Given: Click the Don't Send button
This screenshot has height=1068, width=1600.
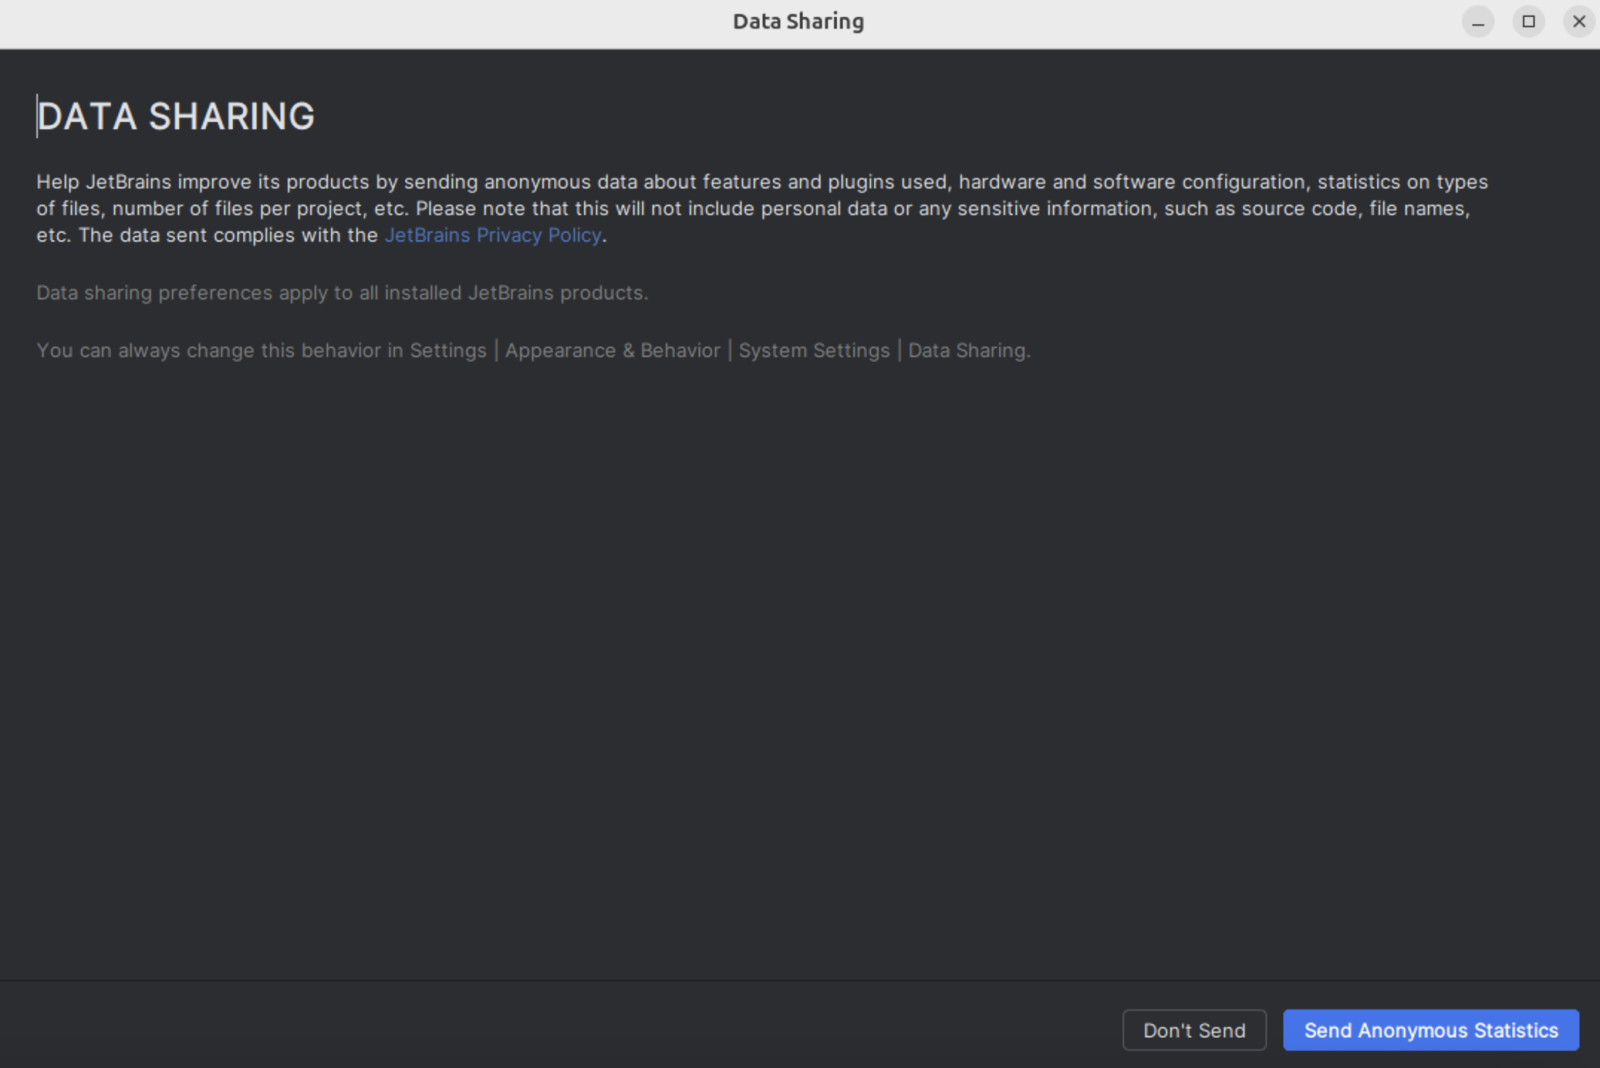Looking at the screenshot, I should pos(1194,1030).
